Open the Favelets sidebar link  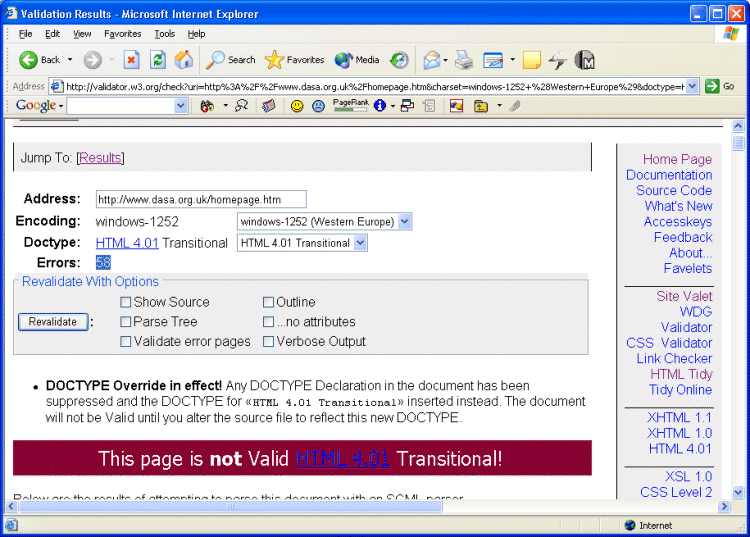687,268
